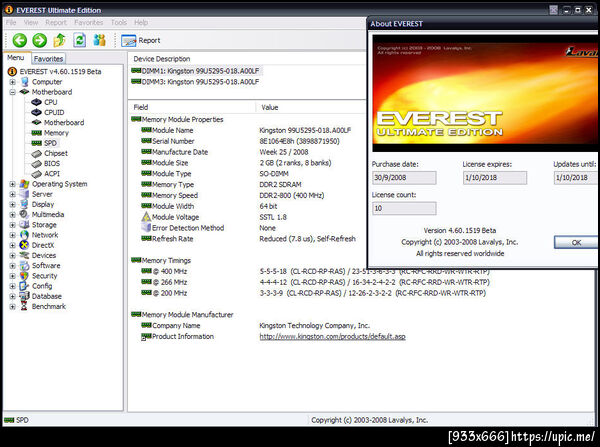Click the Memory module icon in tree

(36, 133)
